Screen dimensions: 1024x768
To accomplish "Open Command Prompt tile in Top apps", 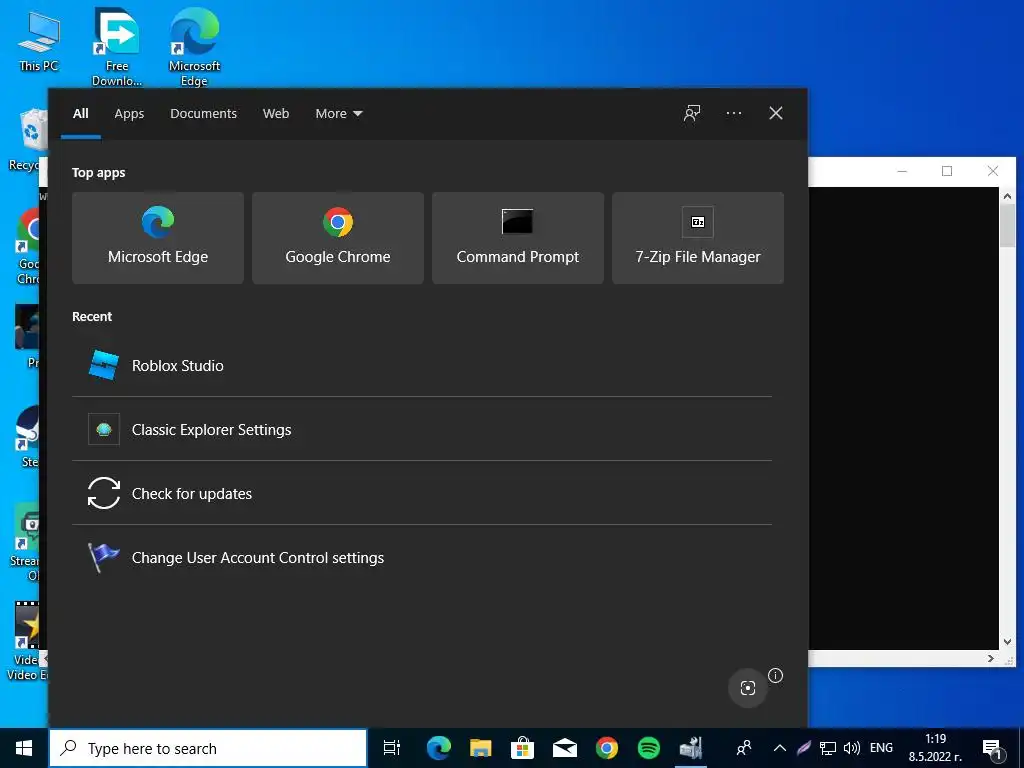I will 518,238.
